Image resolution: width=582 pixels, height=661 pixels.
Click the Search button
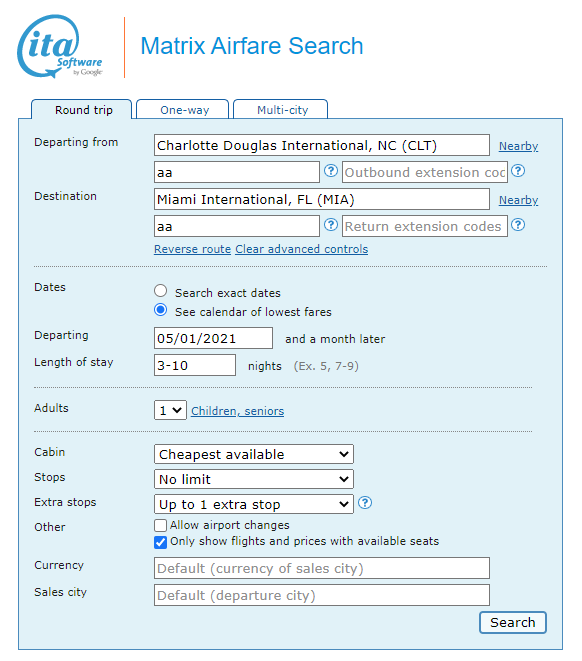(x=512, y=622)
